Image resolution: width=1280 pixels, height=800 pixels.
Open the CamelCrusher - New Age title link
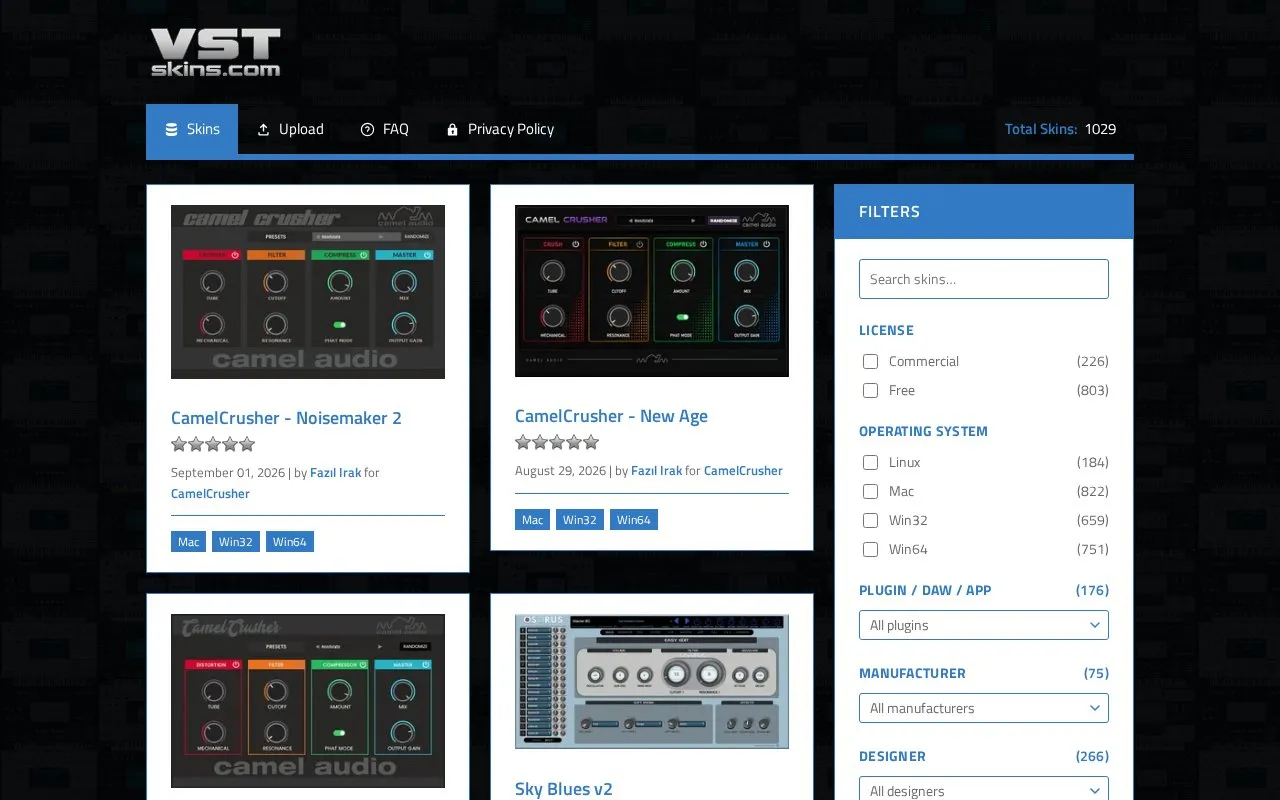pos(611,416)
